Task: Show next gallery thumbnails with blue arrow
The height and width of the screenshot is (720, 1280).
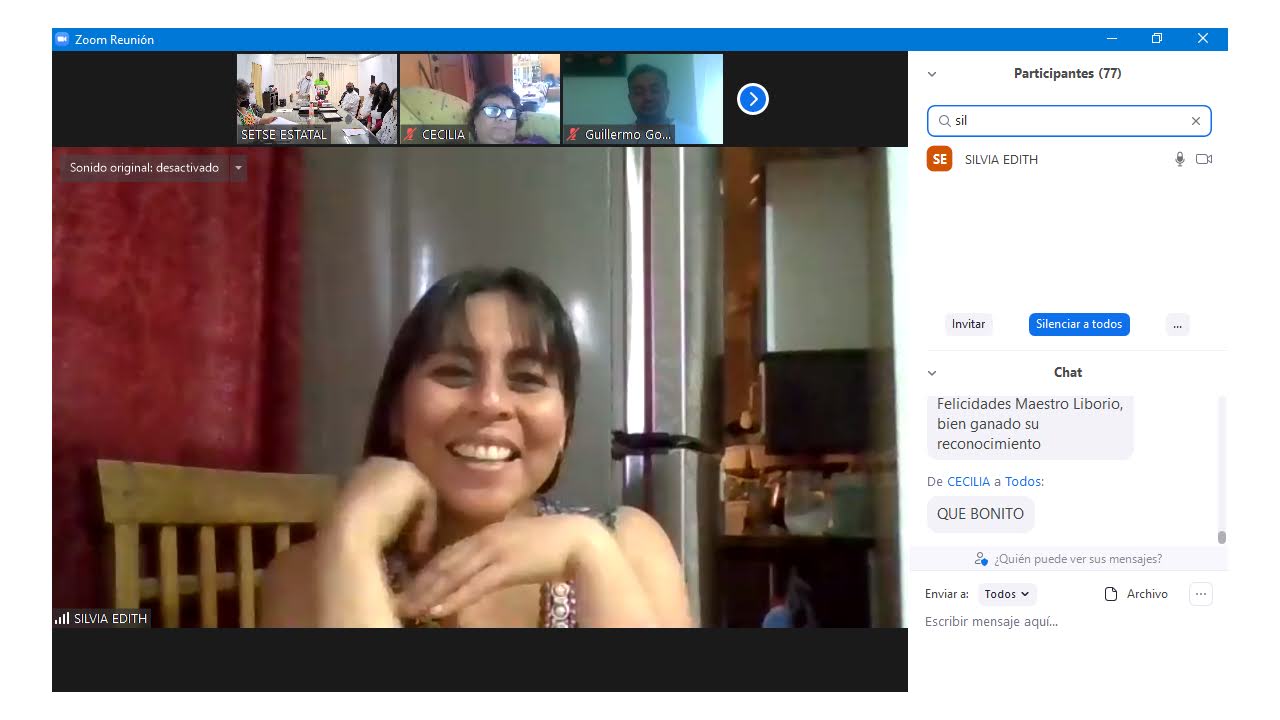Action: [753, 99]
